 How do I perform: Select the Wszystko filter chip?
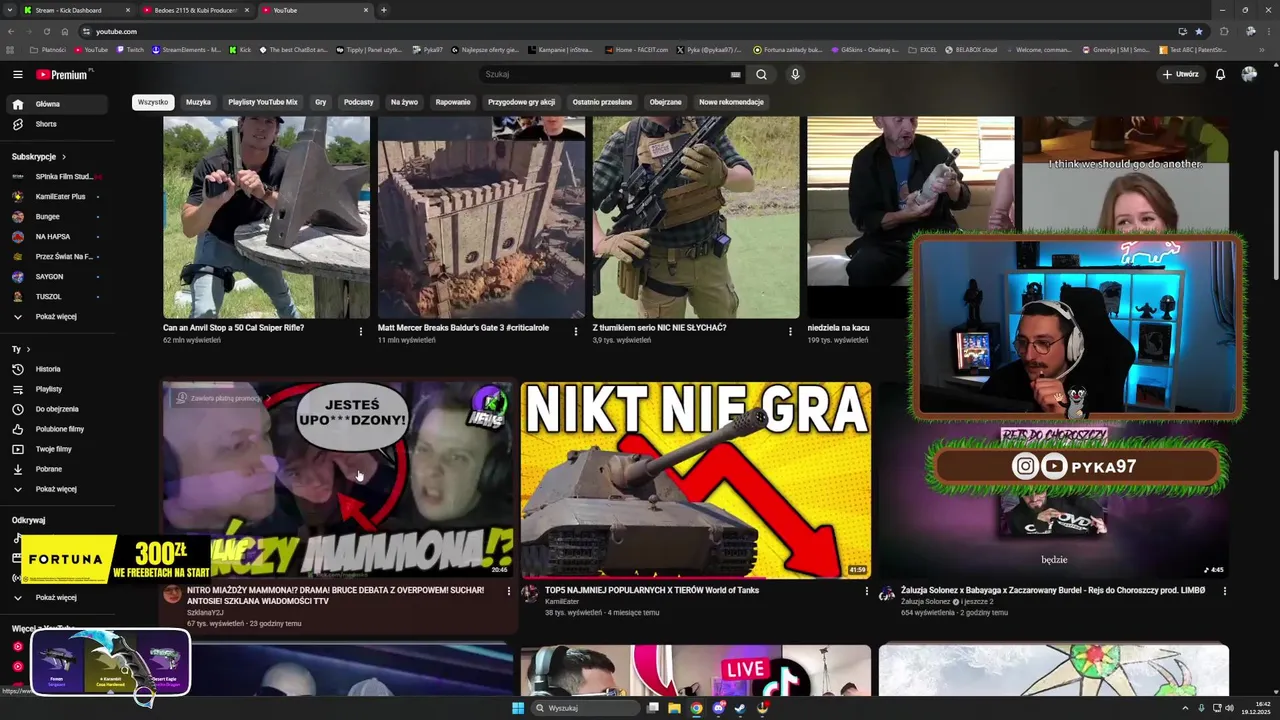tap(153, 102)
